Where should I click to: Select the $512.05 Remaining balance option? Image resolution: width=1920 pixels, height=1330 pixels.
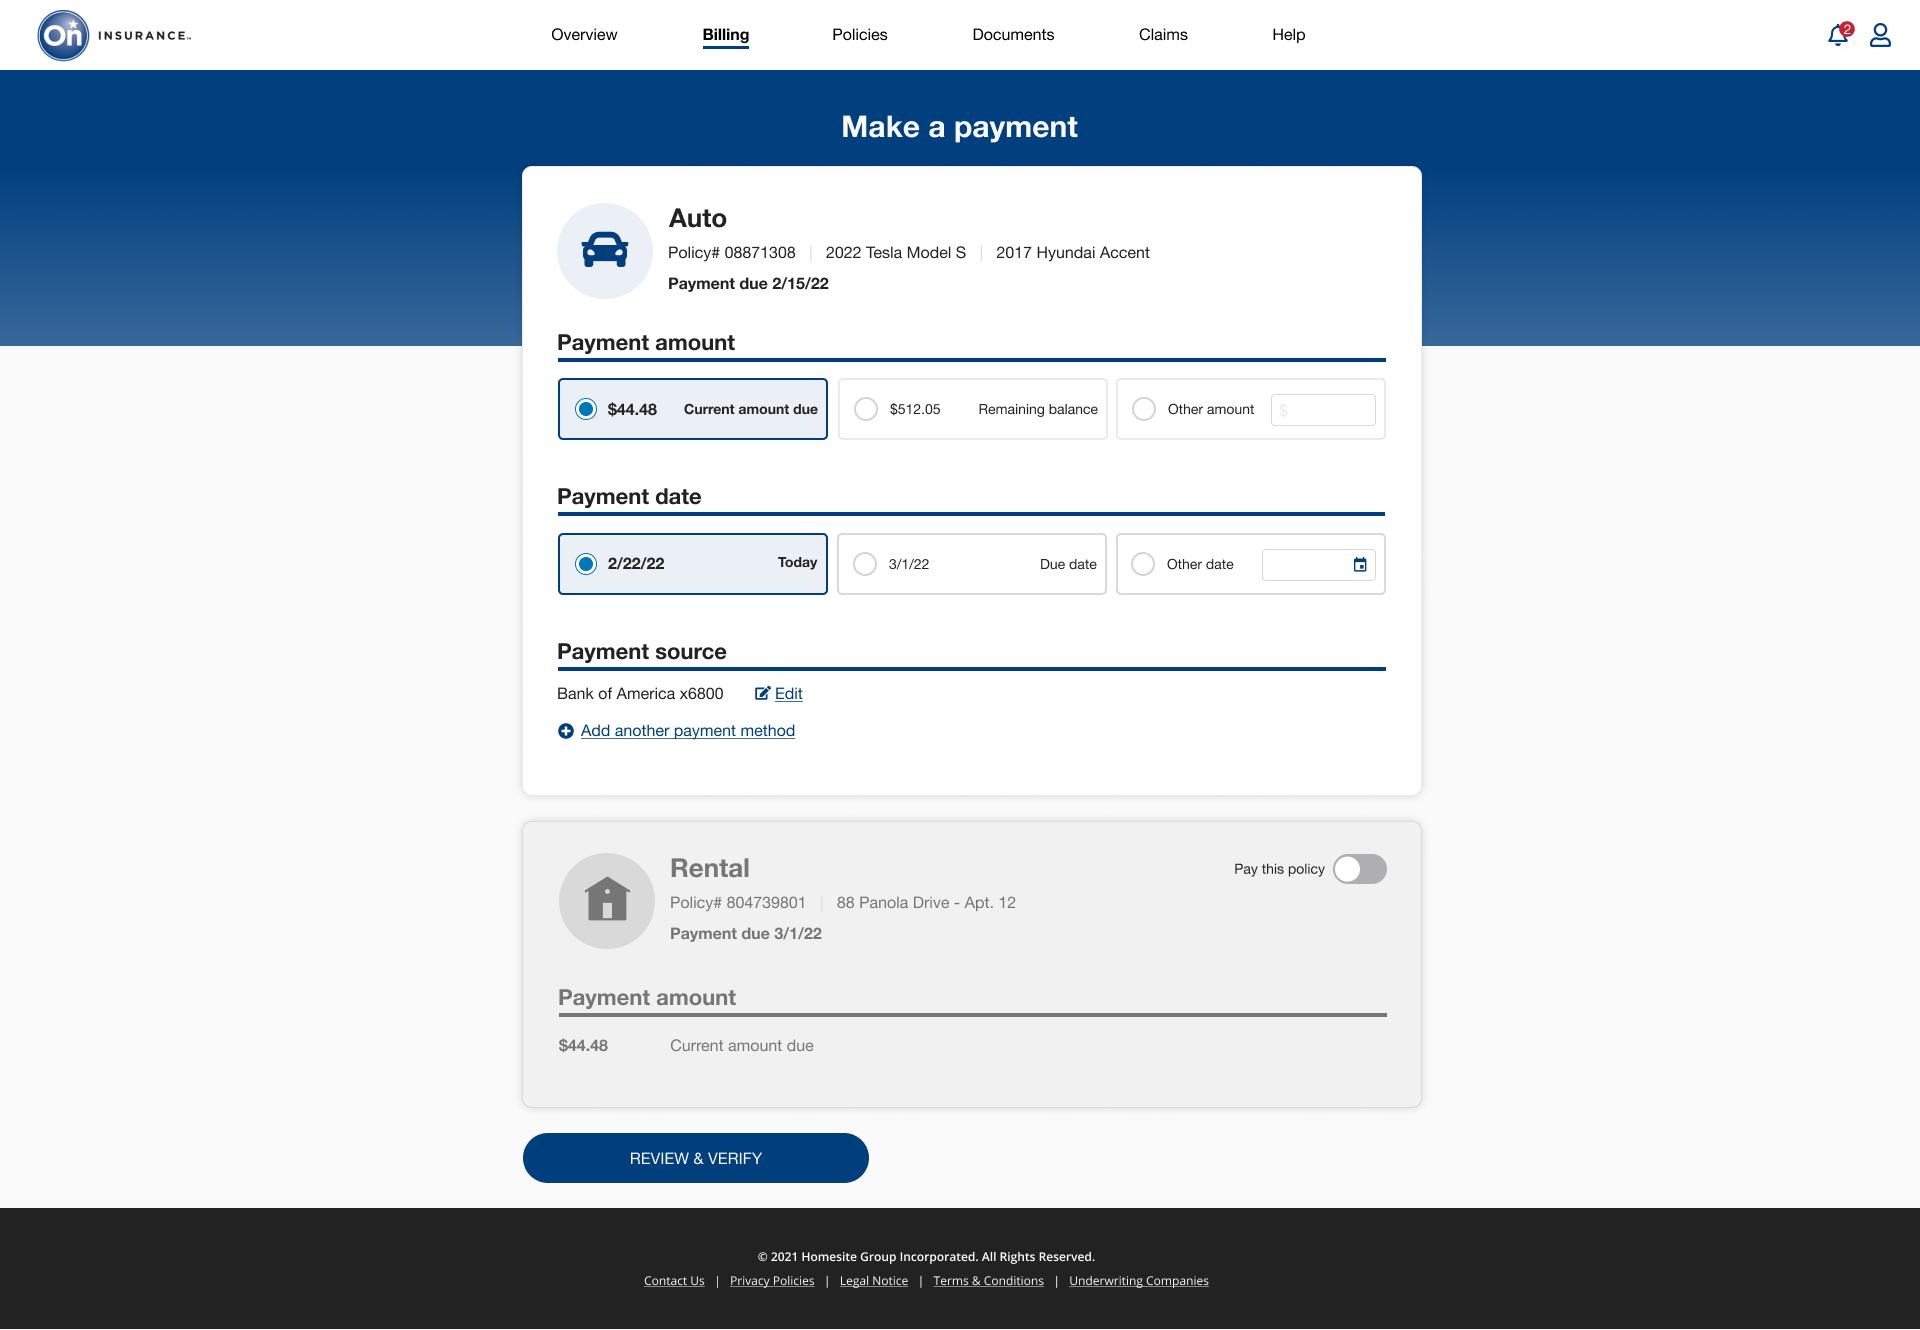[x=866, y=409]
